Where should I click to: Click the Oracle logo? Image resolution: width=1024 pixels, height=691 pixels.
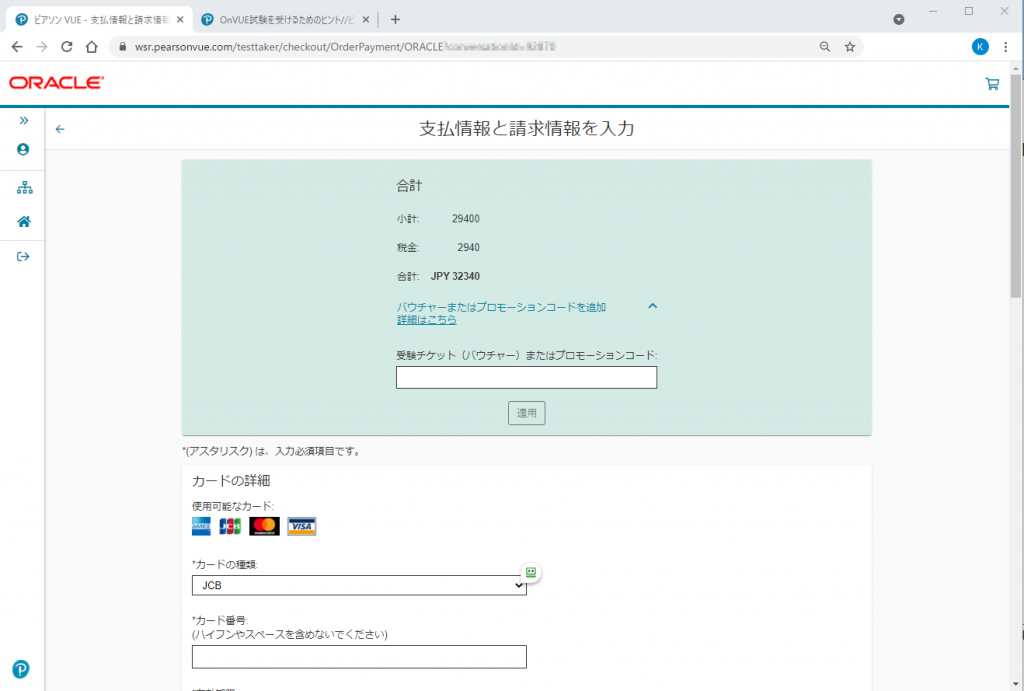tap(56, 83)
